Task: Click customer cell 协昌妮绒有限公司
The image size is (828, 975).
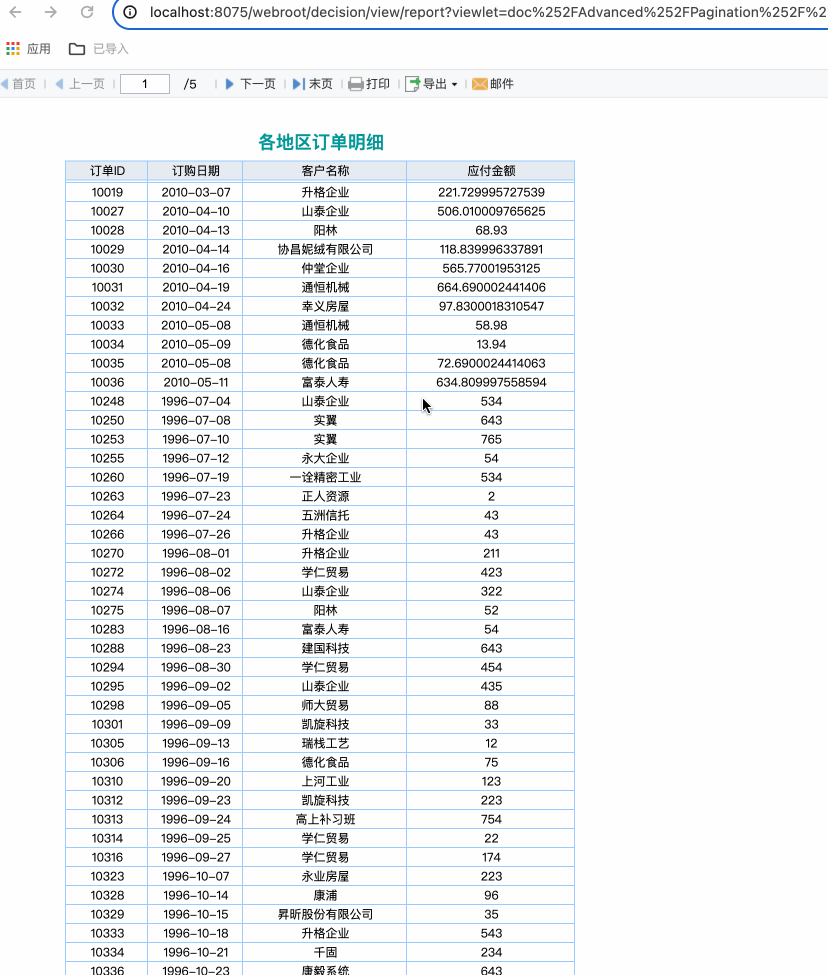Action: (324, 249)
